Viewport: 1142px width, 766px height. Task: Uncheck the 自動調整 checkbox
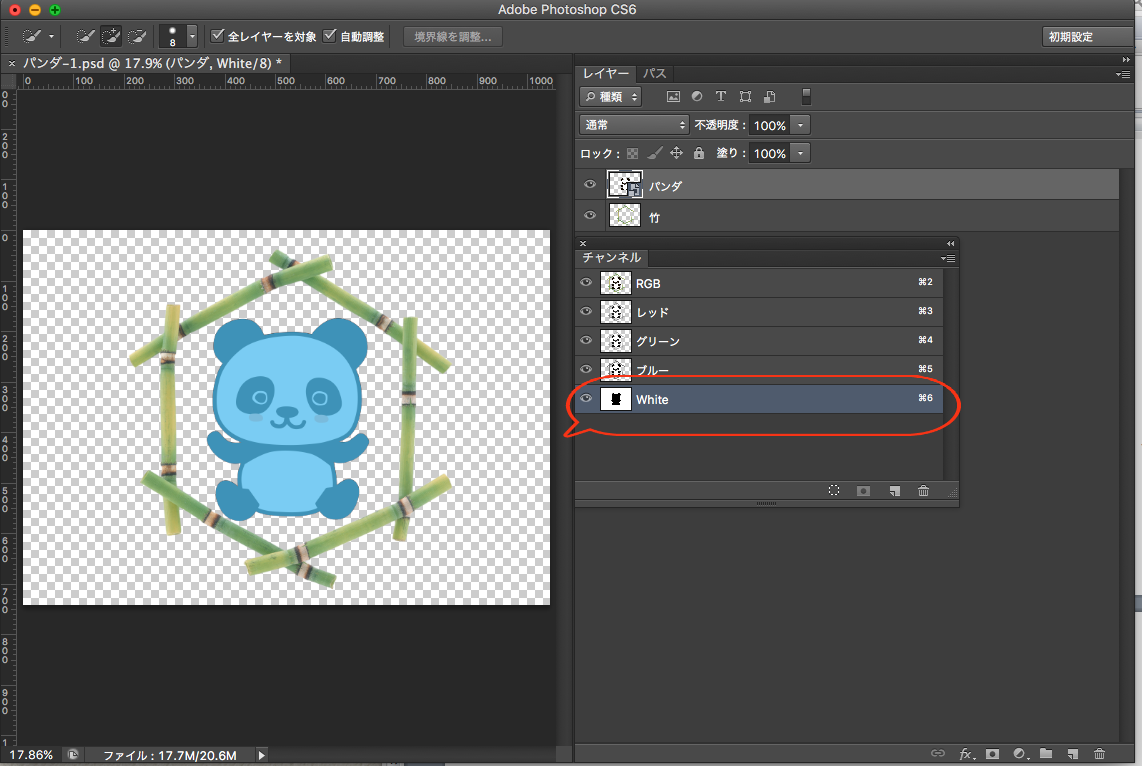point(330,37)
